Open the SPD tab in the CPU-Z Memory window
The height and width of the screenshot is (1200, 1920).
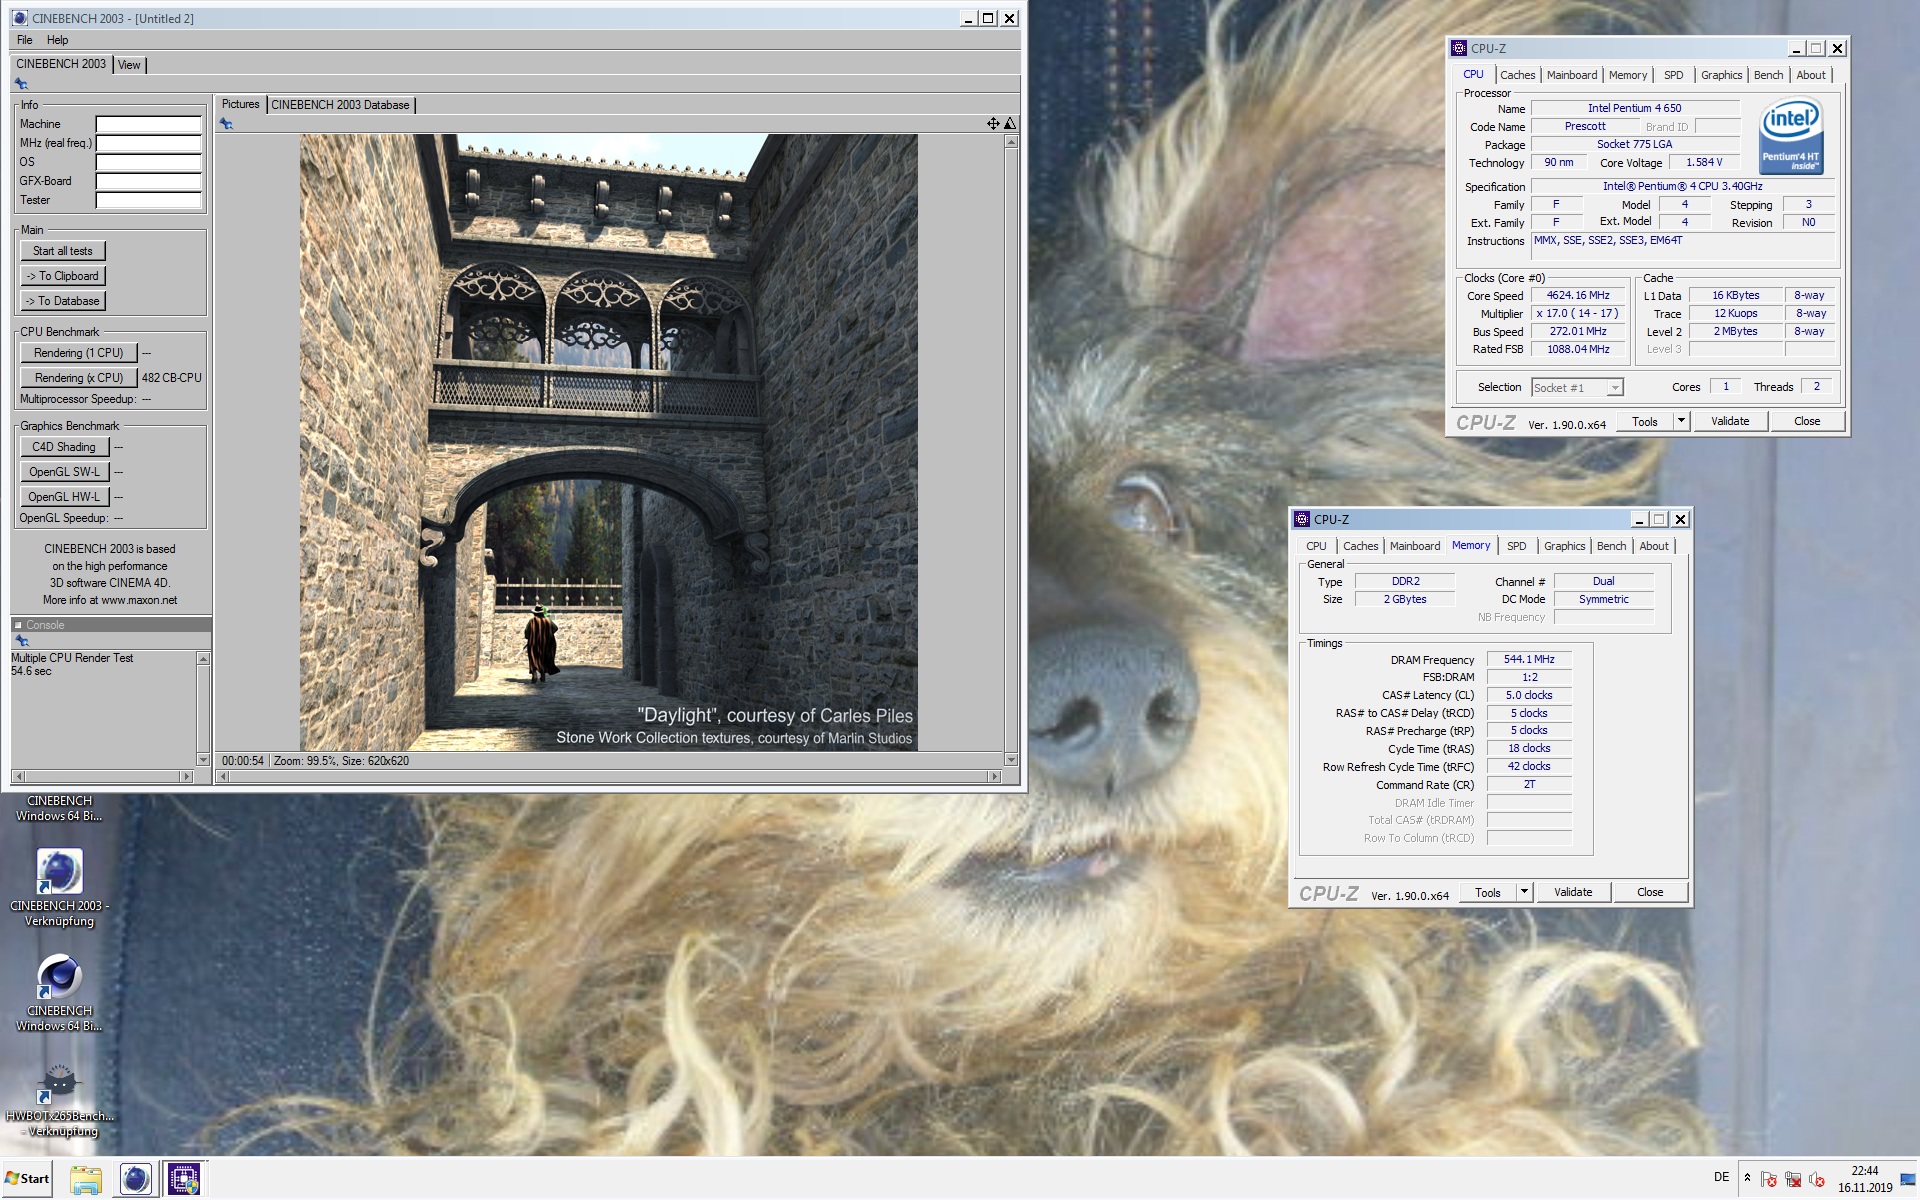[1516, 546]
